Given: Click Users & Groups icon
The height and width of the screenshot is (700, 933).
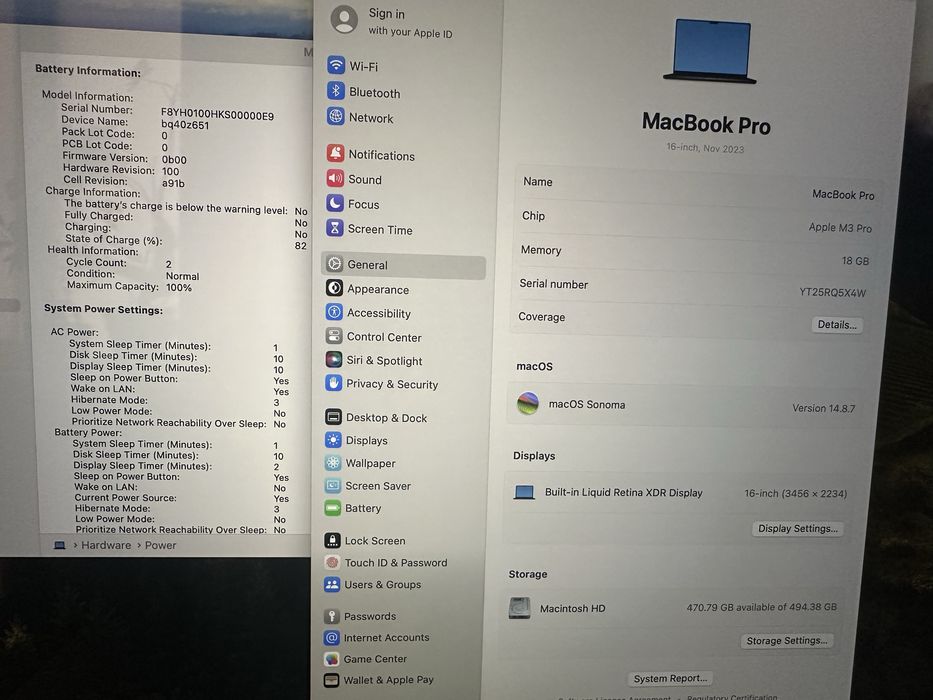Looking at the screenshot, I should pyautogui.click(x=332, y=584).
